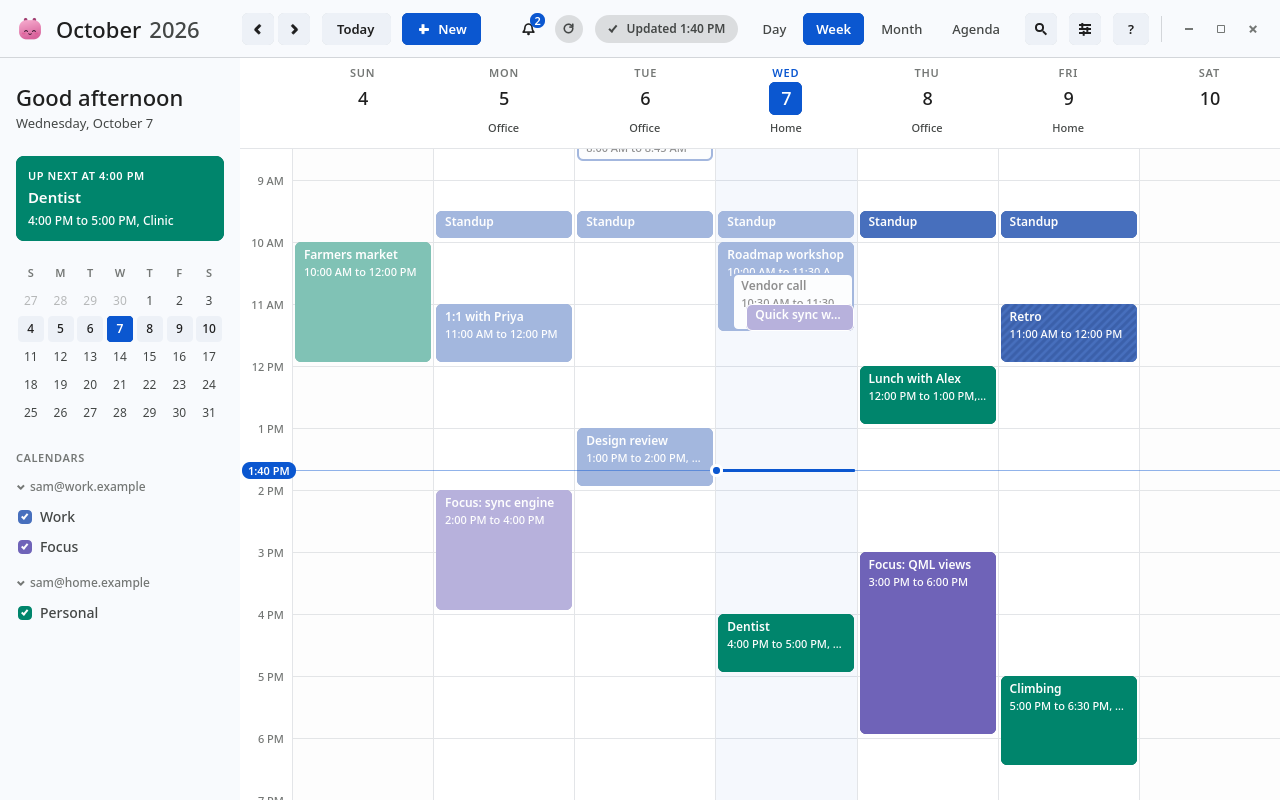Select Thursday 8 column header

(x=927, y=99)
